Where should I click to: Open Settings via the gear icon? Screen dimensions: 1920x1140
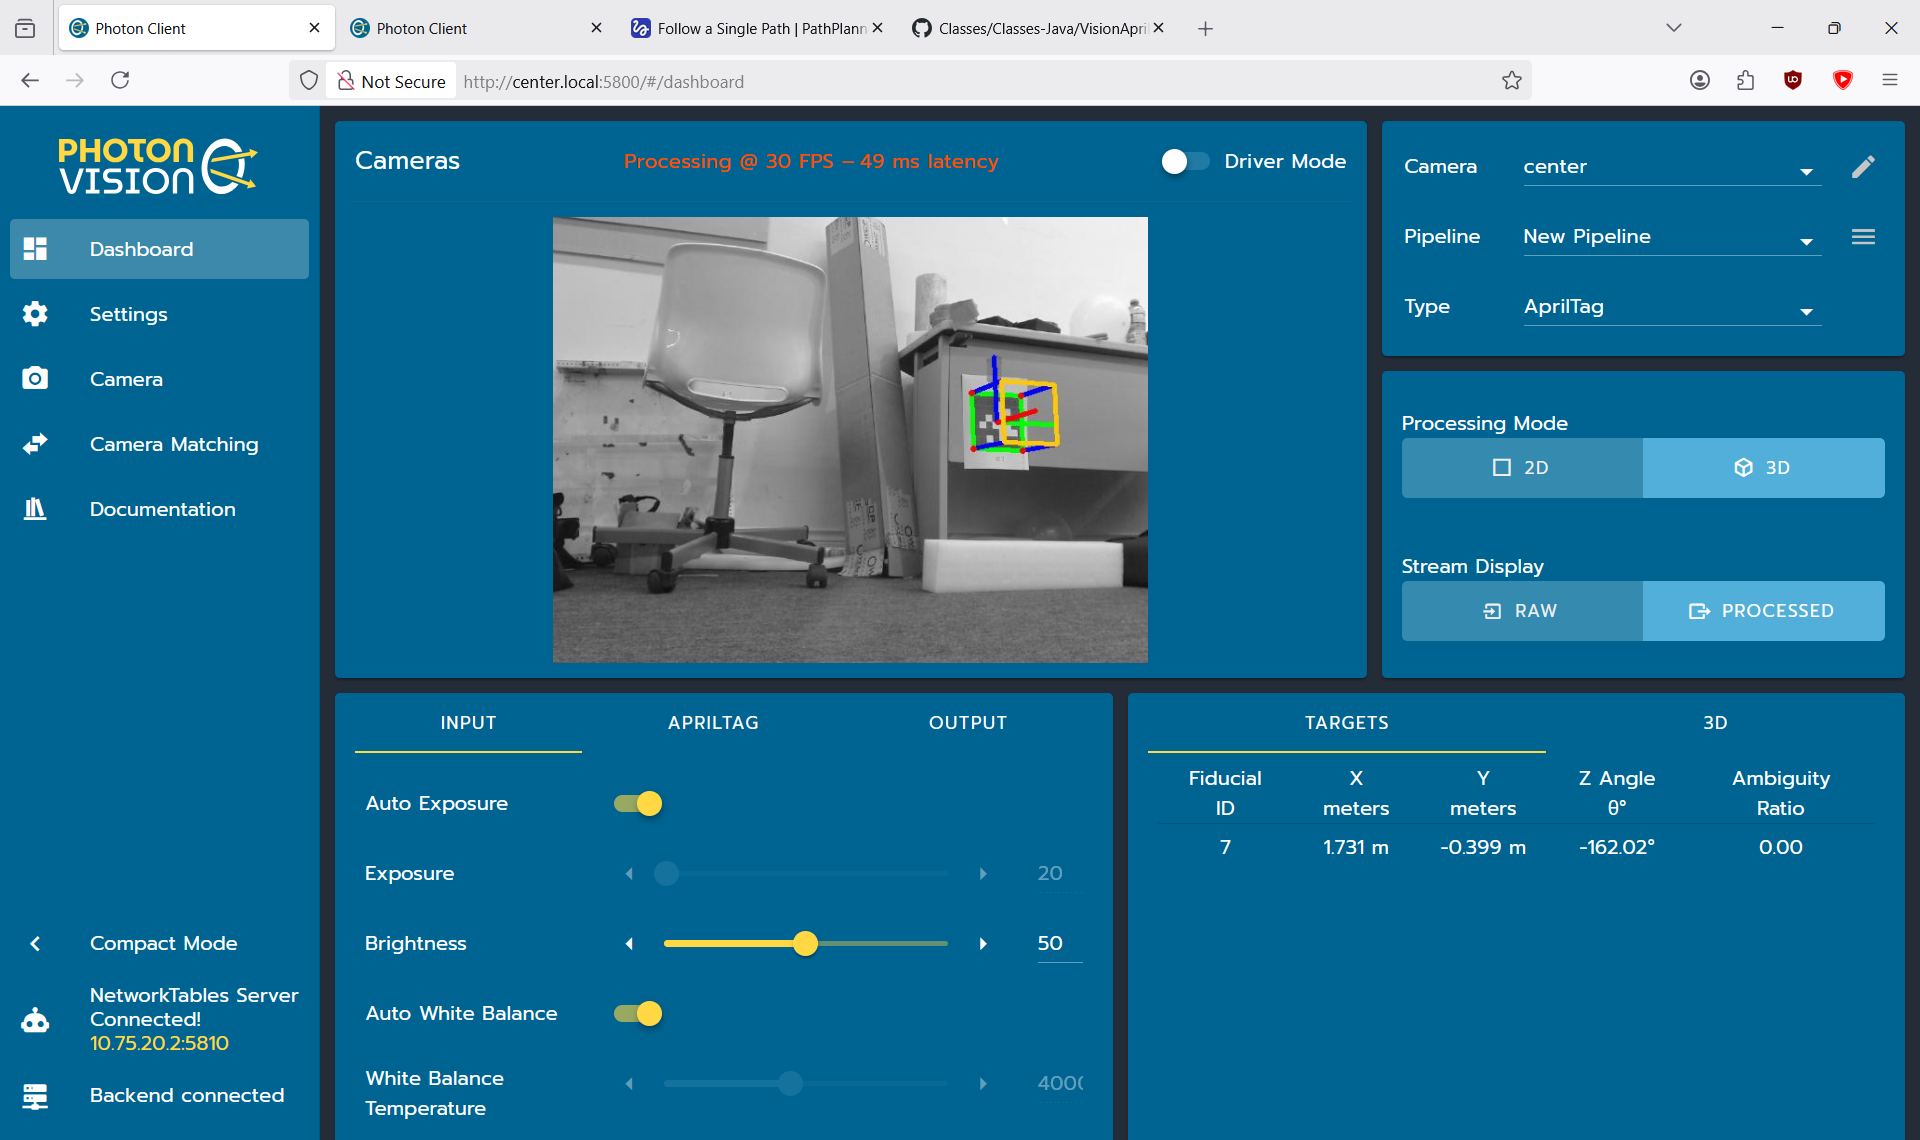click(35, 314)
